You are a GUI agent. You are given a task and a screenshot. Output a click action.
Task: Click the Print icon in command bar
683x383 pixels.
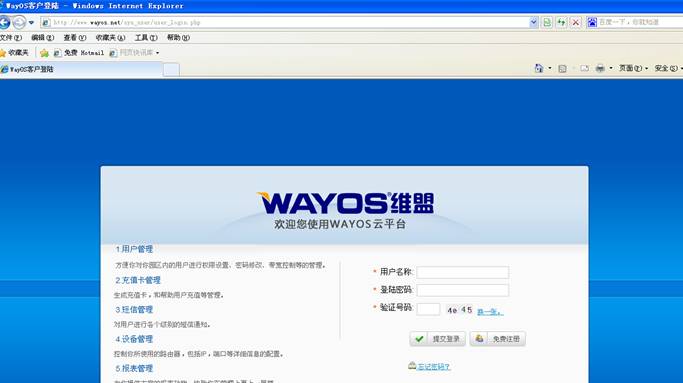click(x=600, y=68)
